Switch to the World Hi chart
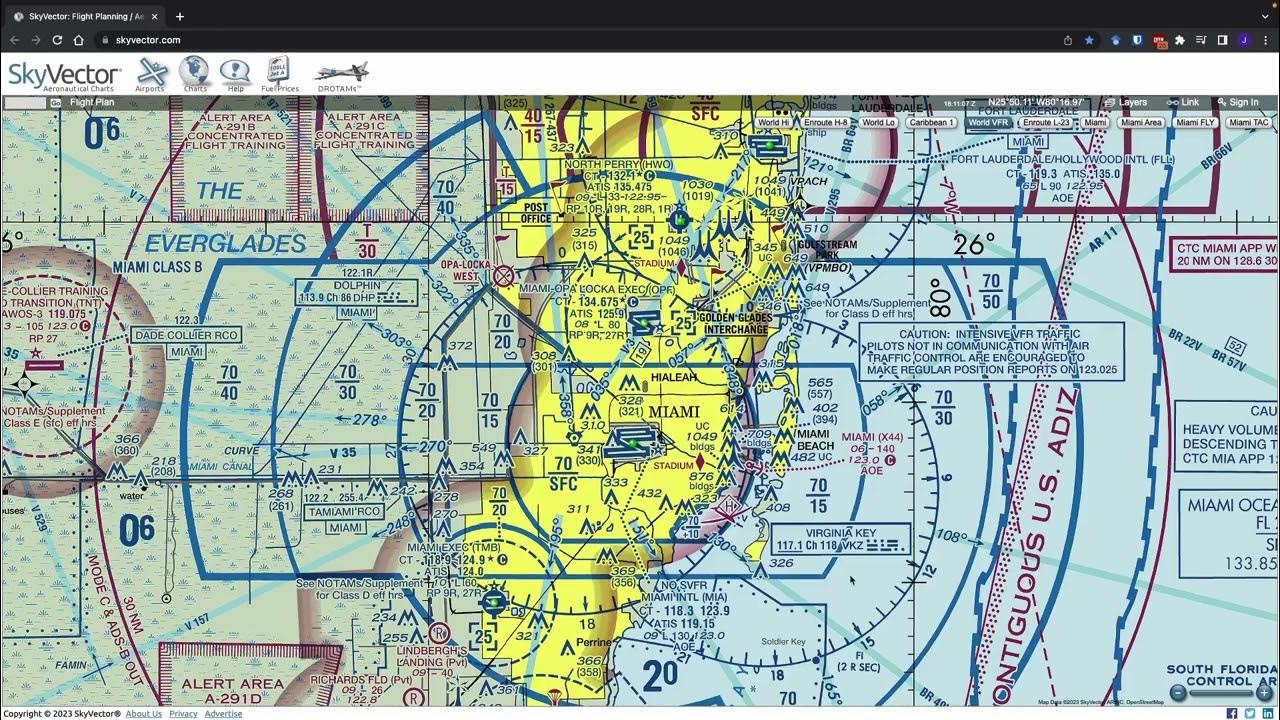Screen dimensions: 1280x720 pos(773,123)
